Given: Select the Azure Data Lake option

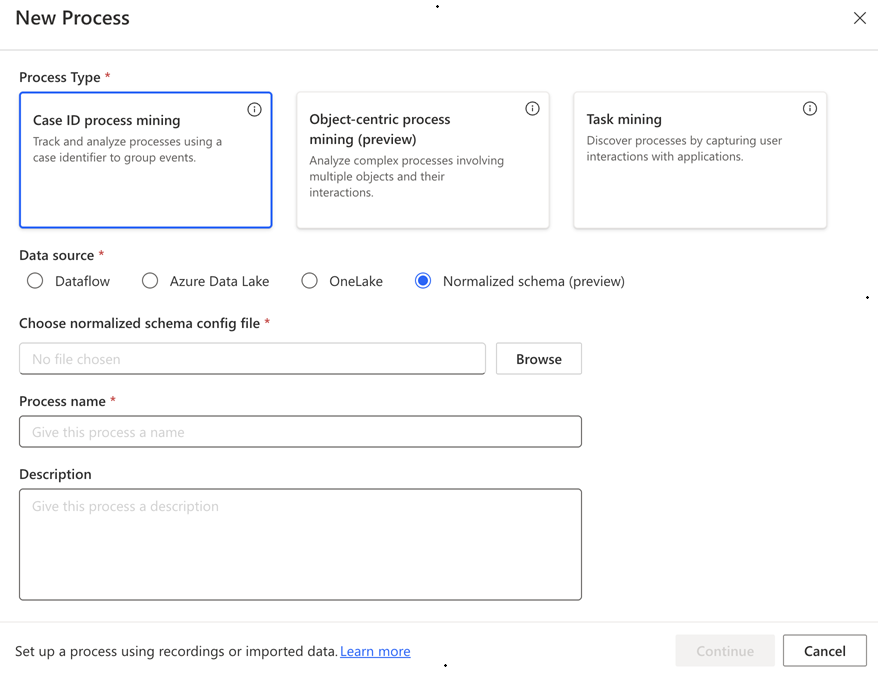Looking at the screenshot, I should tap(150, 281).
